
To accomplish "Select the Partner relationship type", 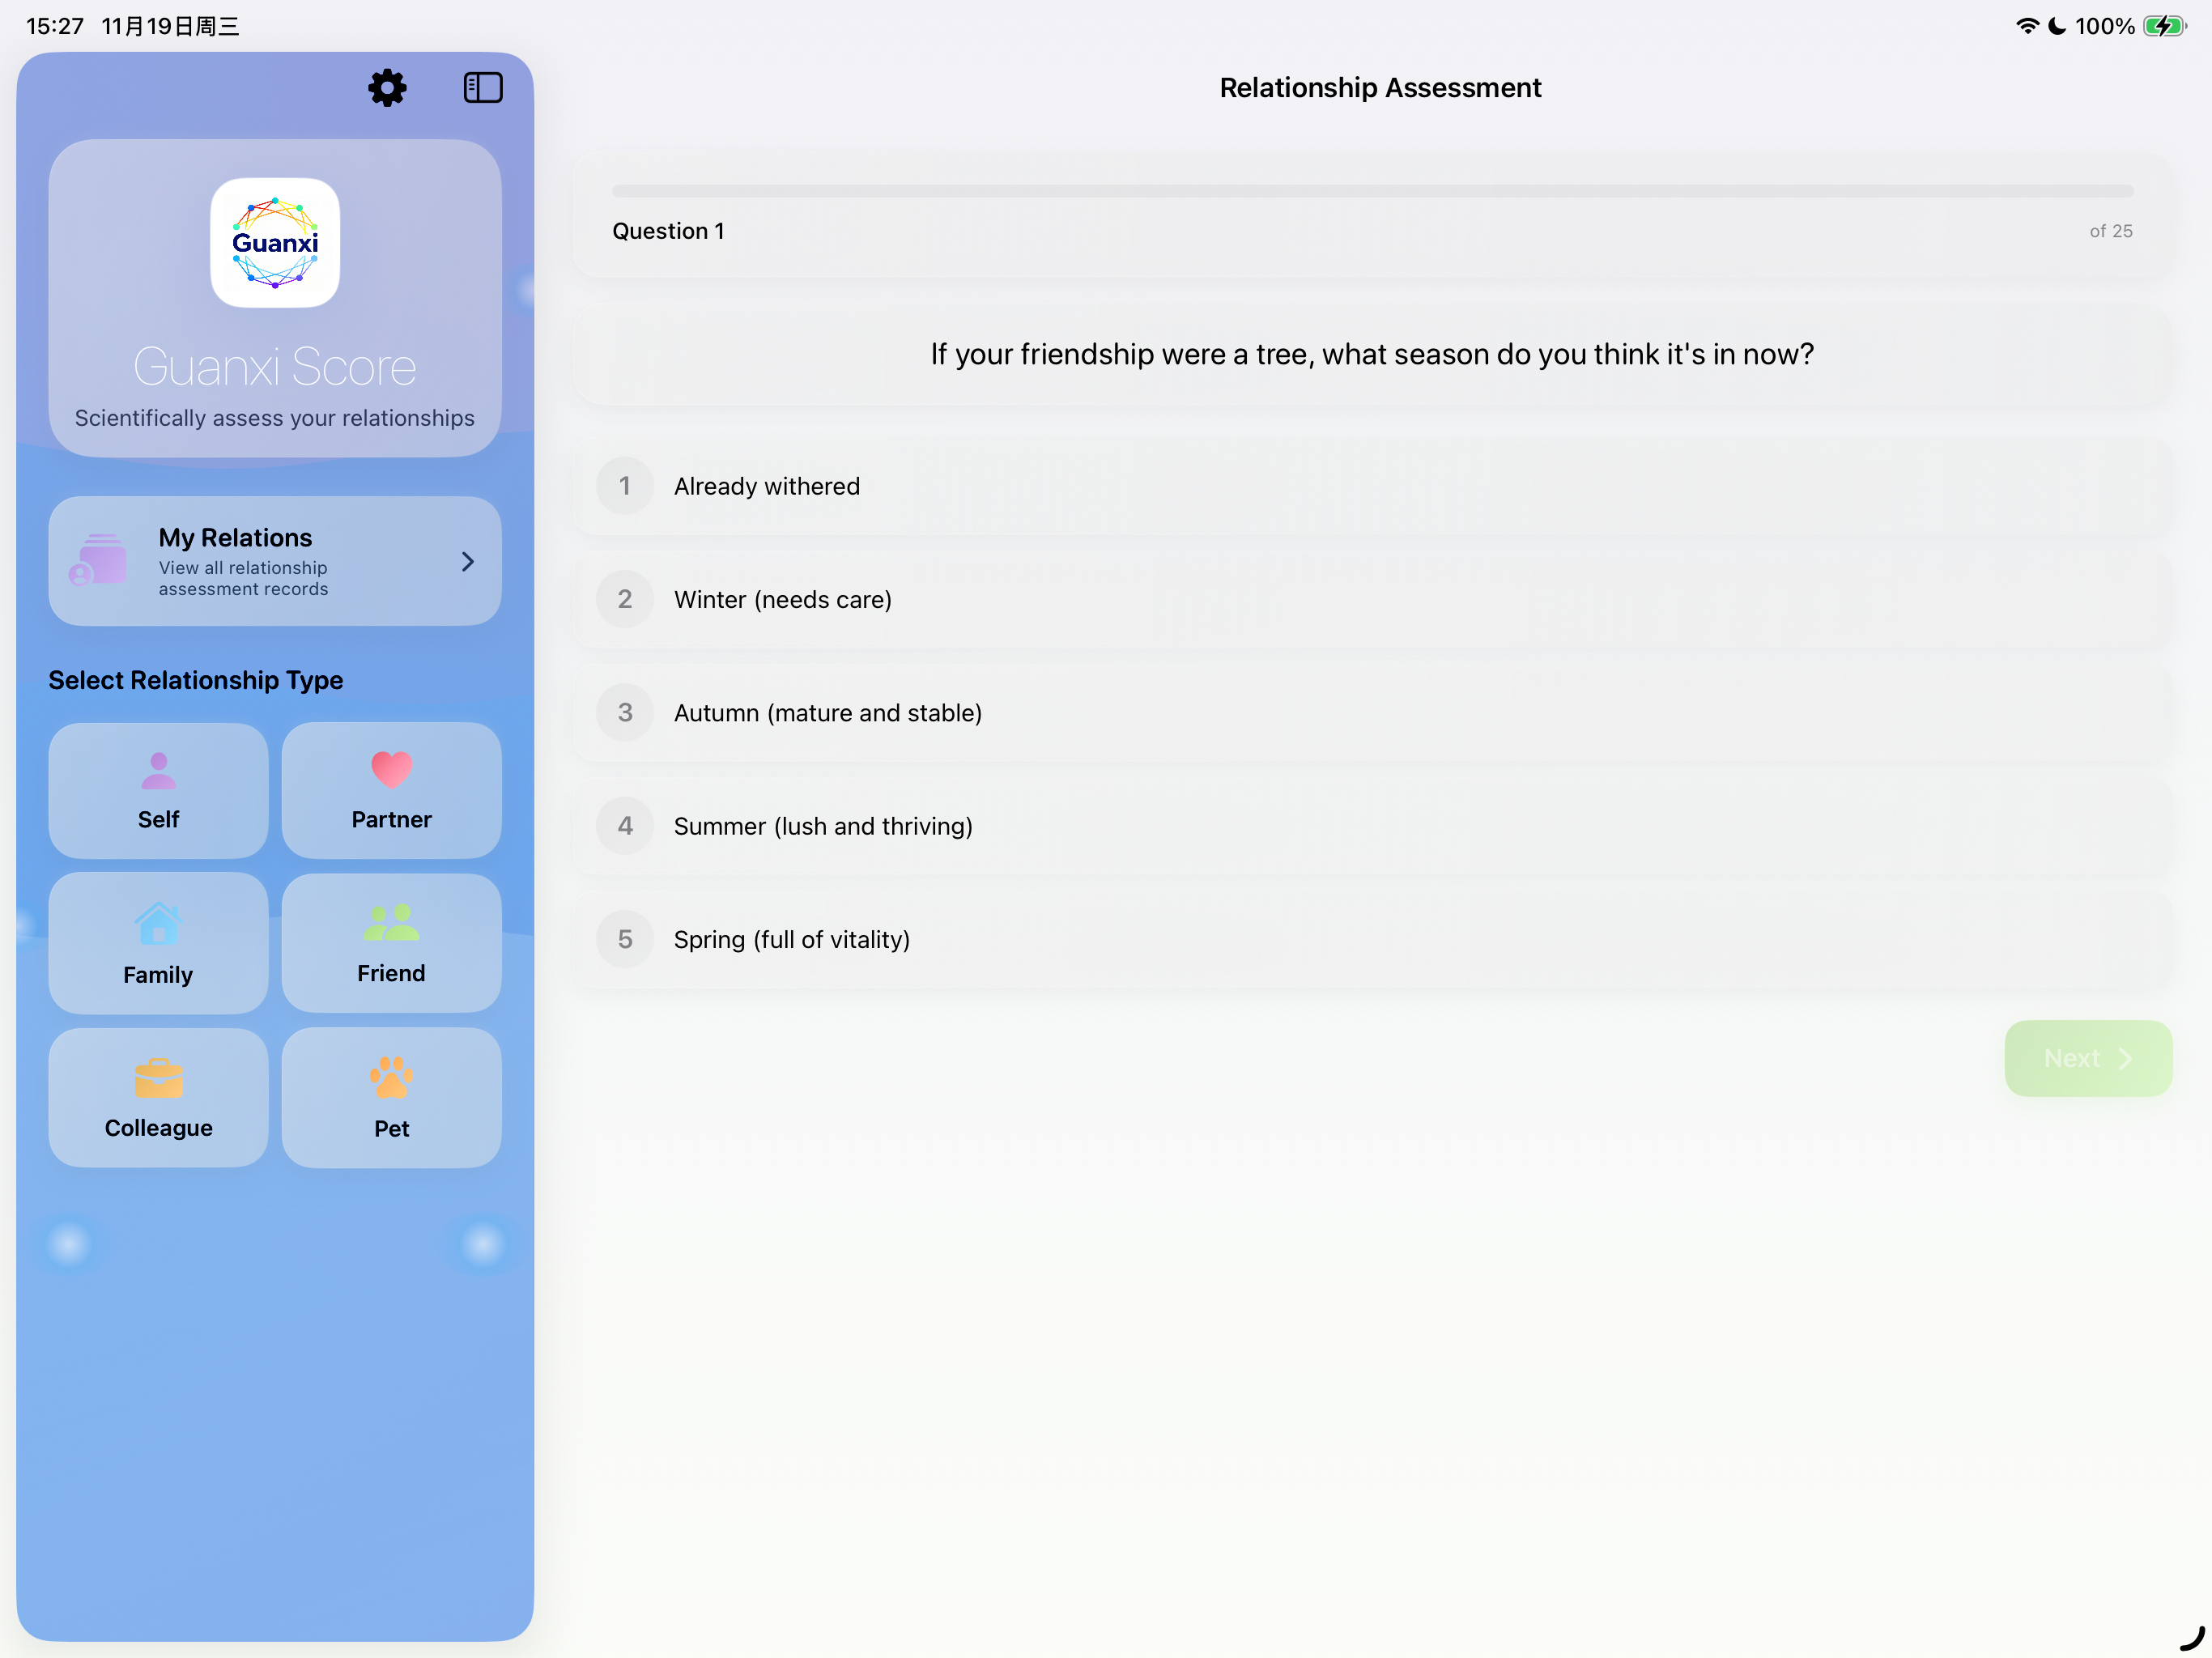I will click(x=391, y=790).
